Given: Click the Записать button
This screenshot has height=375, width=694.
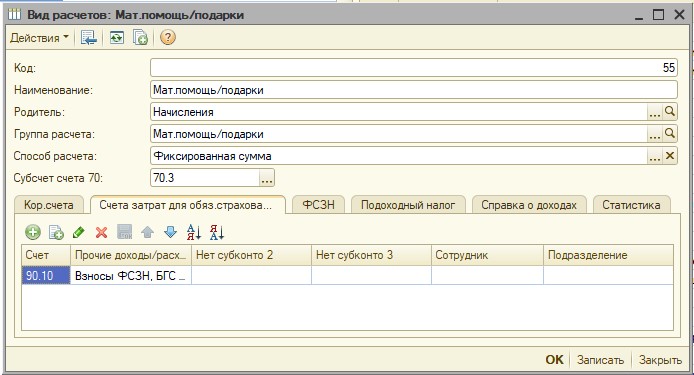Looking at the screenshot, I should (600, 360).
